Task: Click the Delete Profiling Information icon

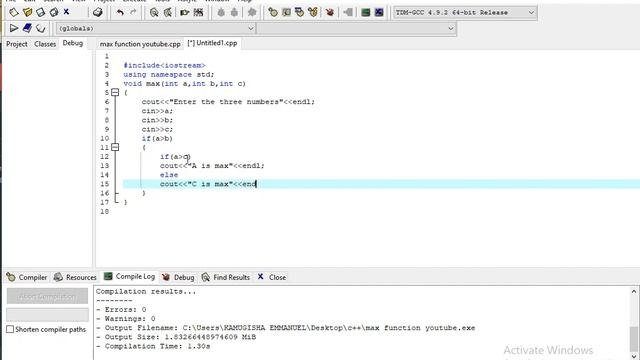Action: click(x=379, y=13)
